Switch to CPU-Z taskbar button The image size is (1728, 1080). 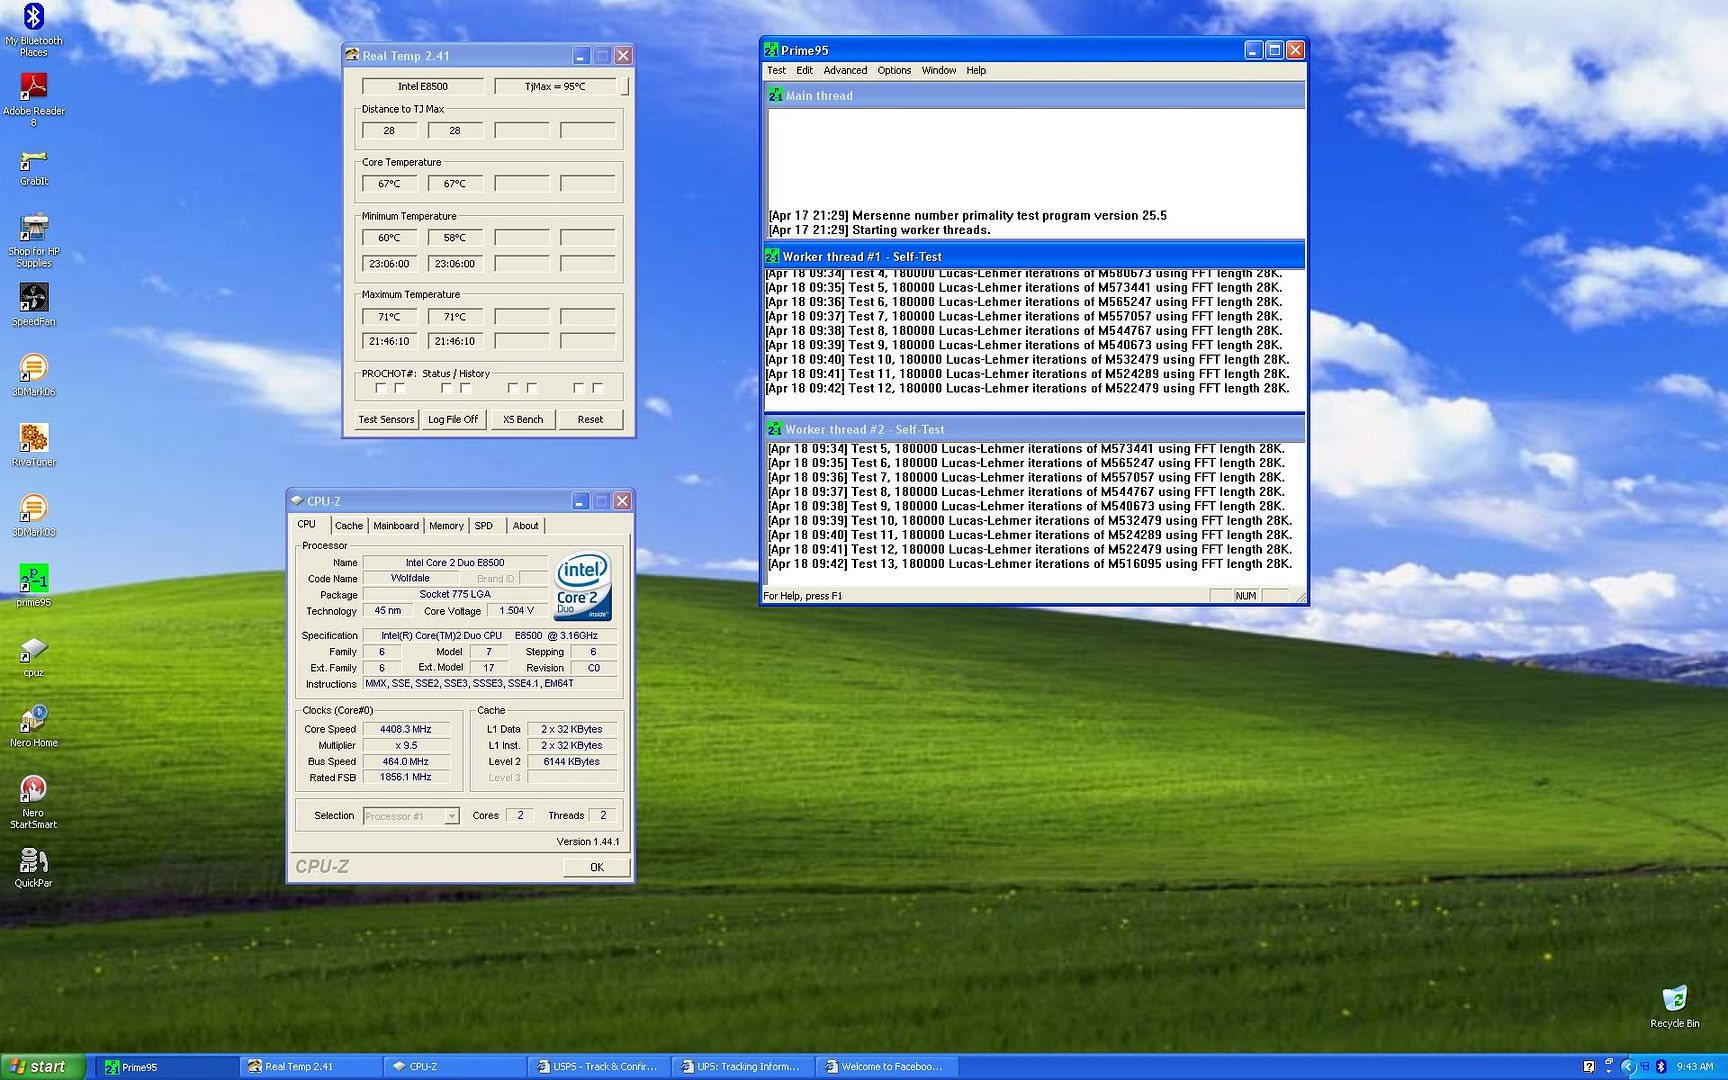(x=455, y=1067)
